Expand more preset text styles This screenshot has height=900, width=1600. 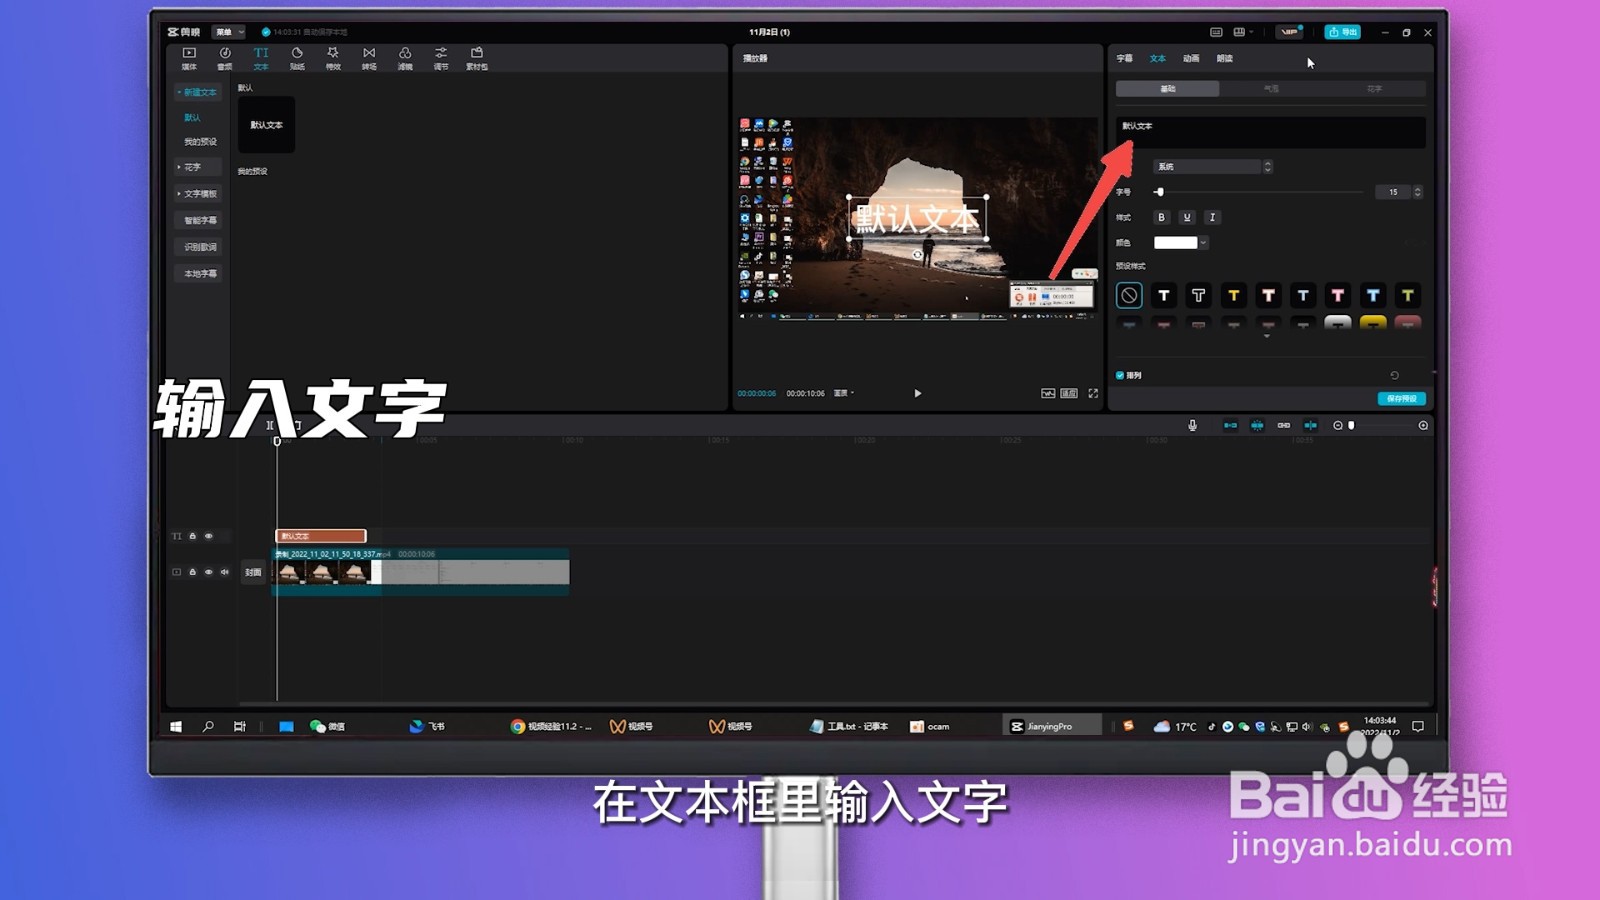[x=1266, y=335]
